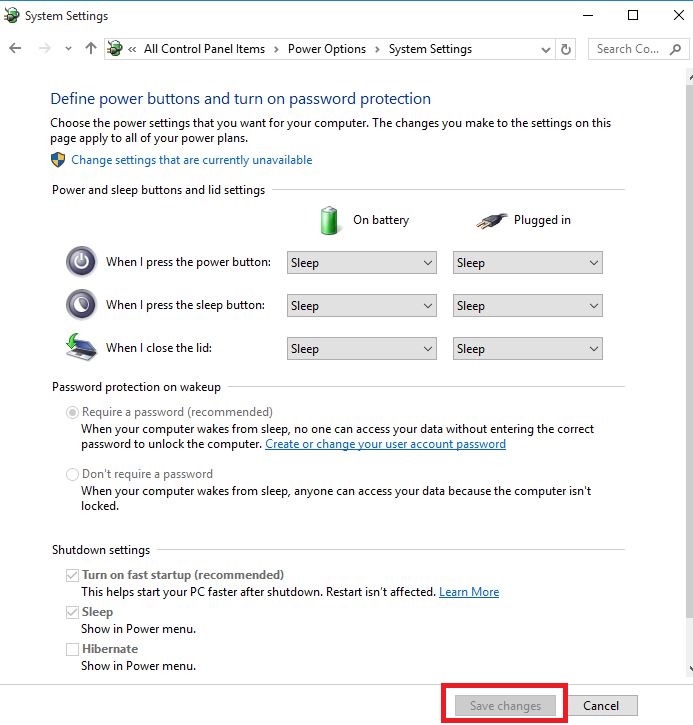Click the search magnifier icon
The width and height of the screenshot is (693, 725).
[x=675, y=49]
